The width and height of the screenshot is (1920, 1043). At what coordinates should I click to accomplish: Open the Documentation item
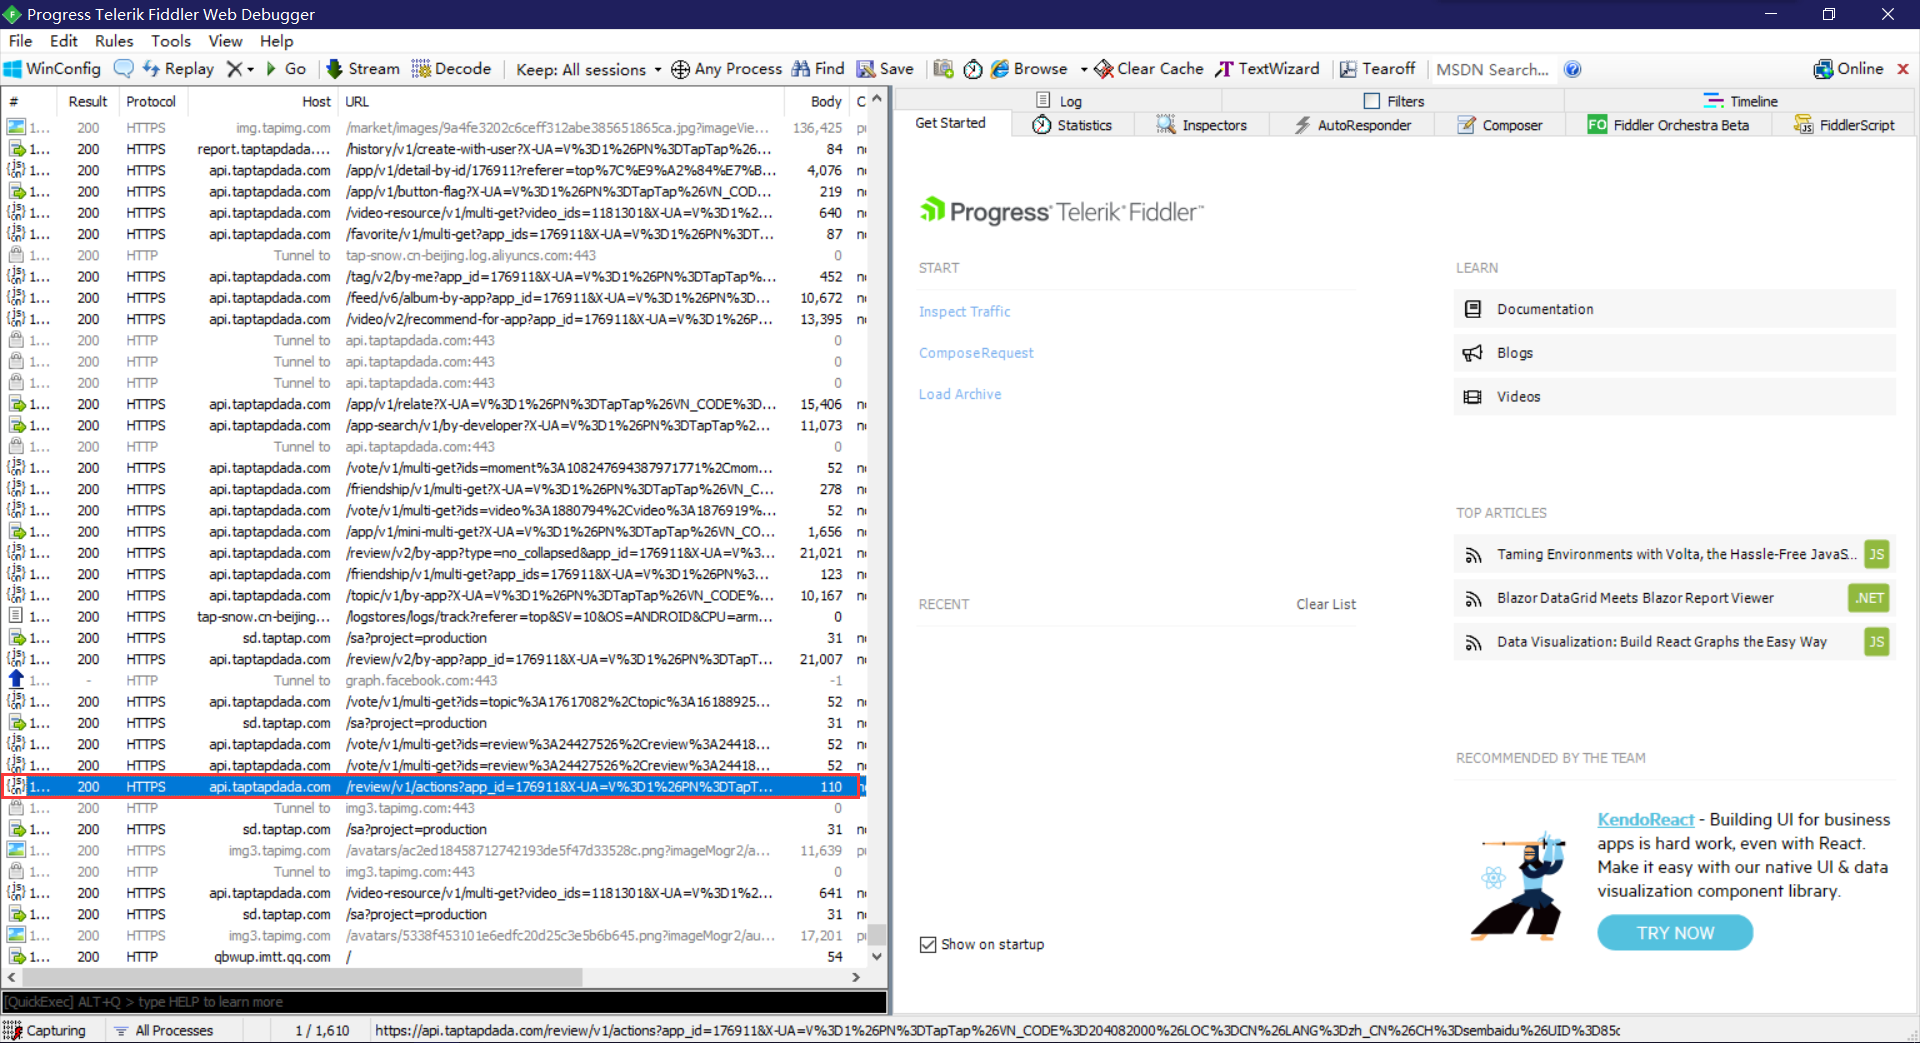click(x=1675, y=309)
